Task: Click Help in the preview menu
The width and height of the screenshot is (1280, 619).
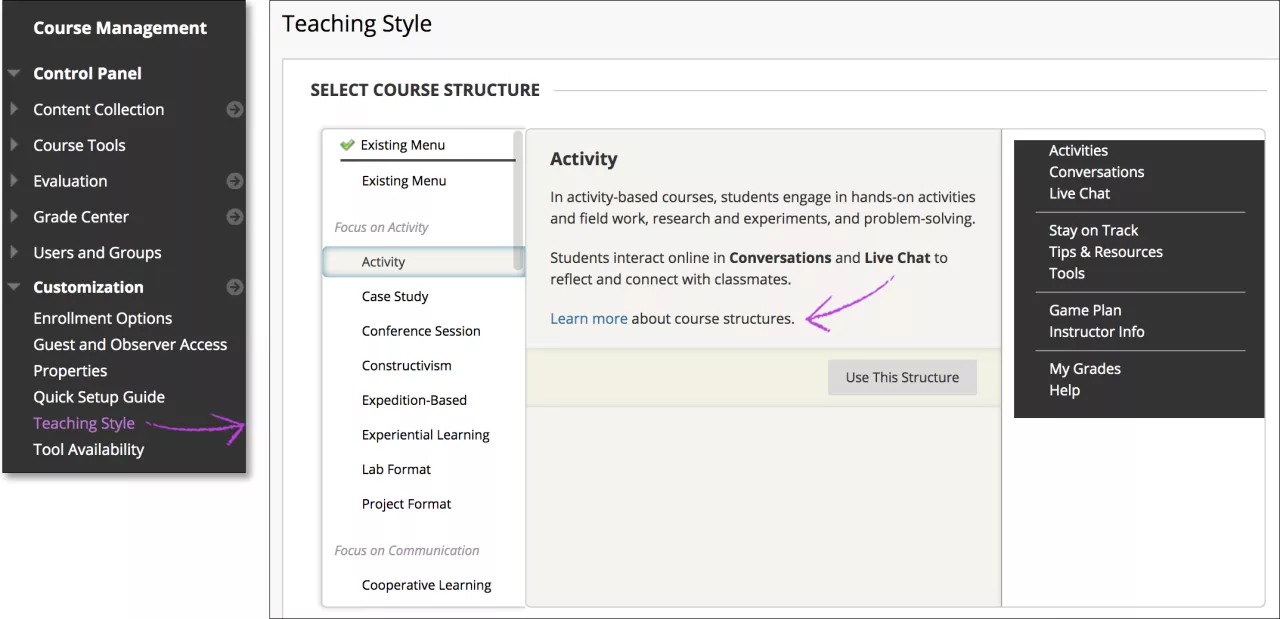Action: pyautogui.click(x=1064, y=390)
